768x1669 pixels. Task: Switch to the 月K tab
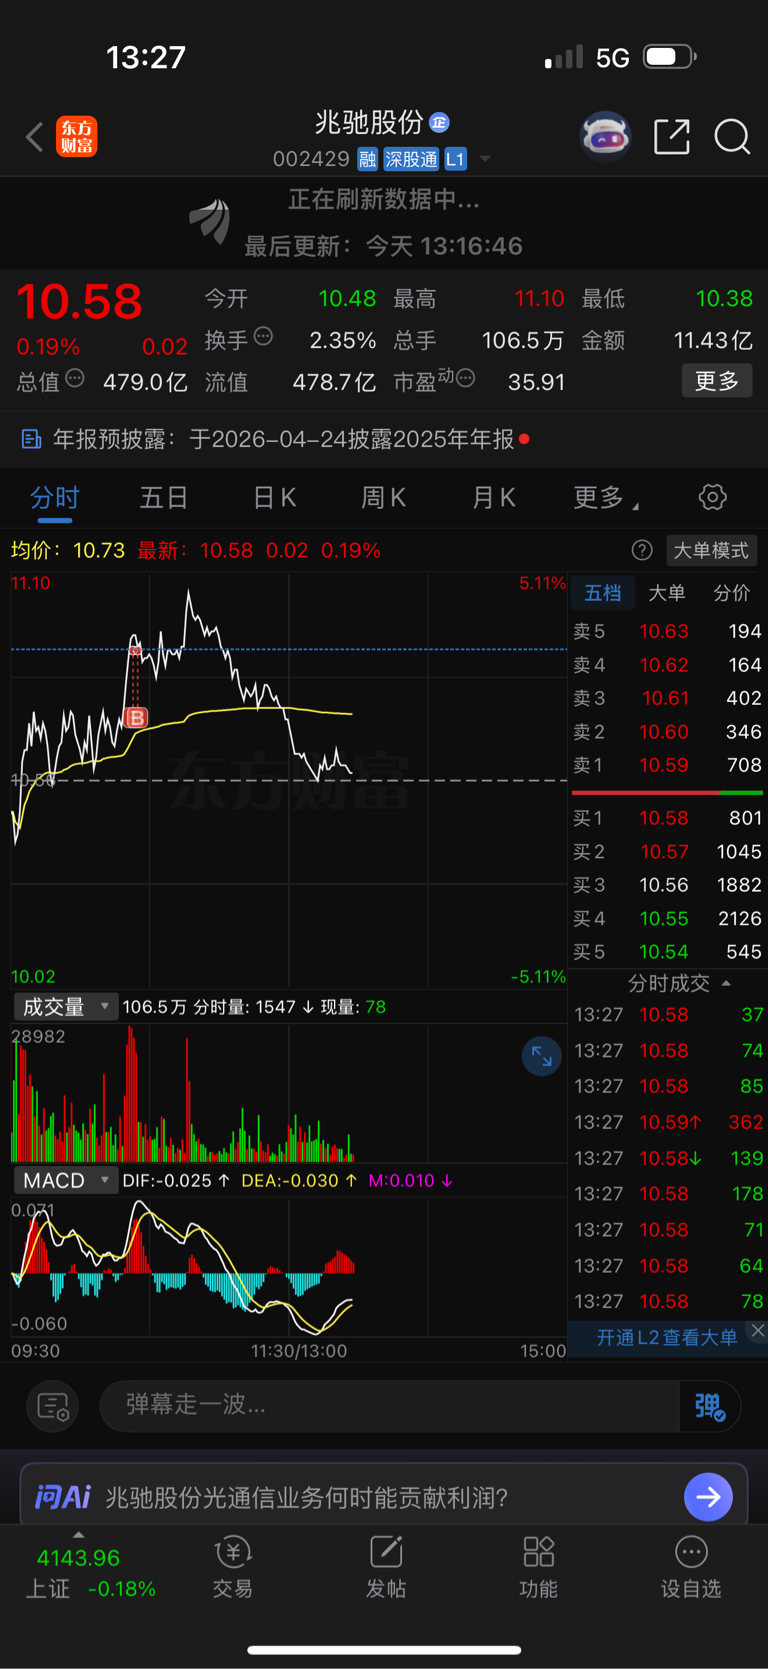click(493, 498)
